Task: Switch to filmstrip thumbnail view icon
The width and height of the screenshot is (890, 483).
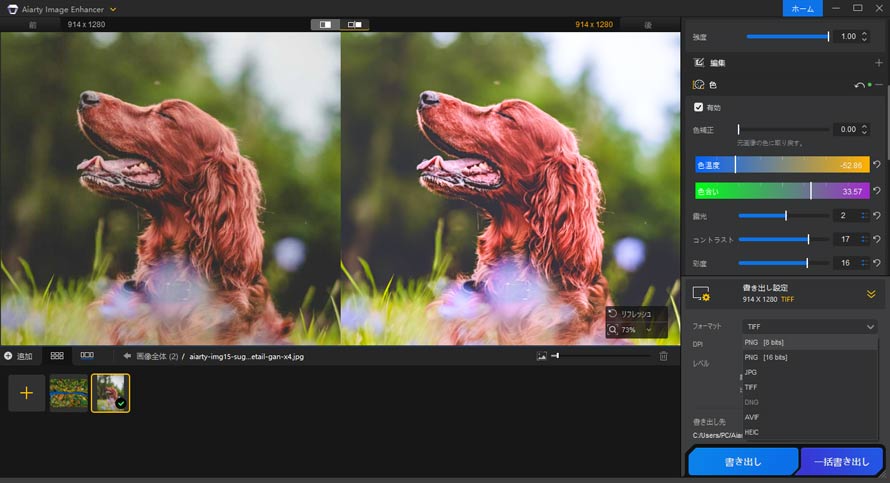Action: click(87, 356)
